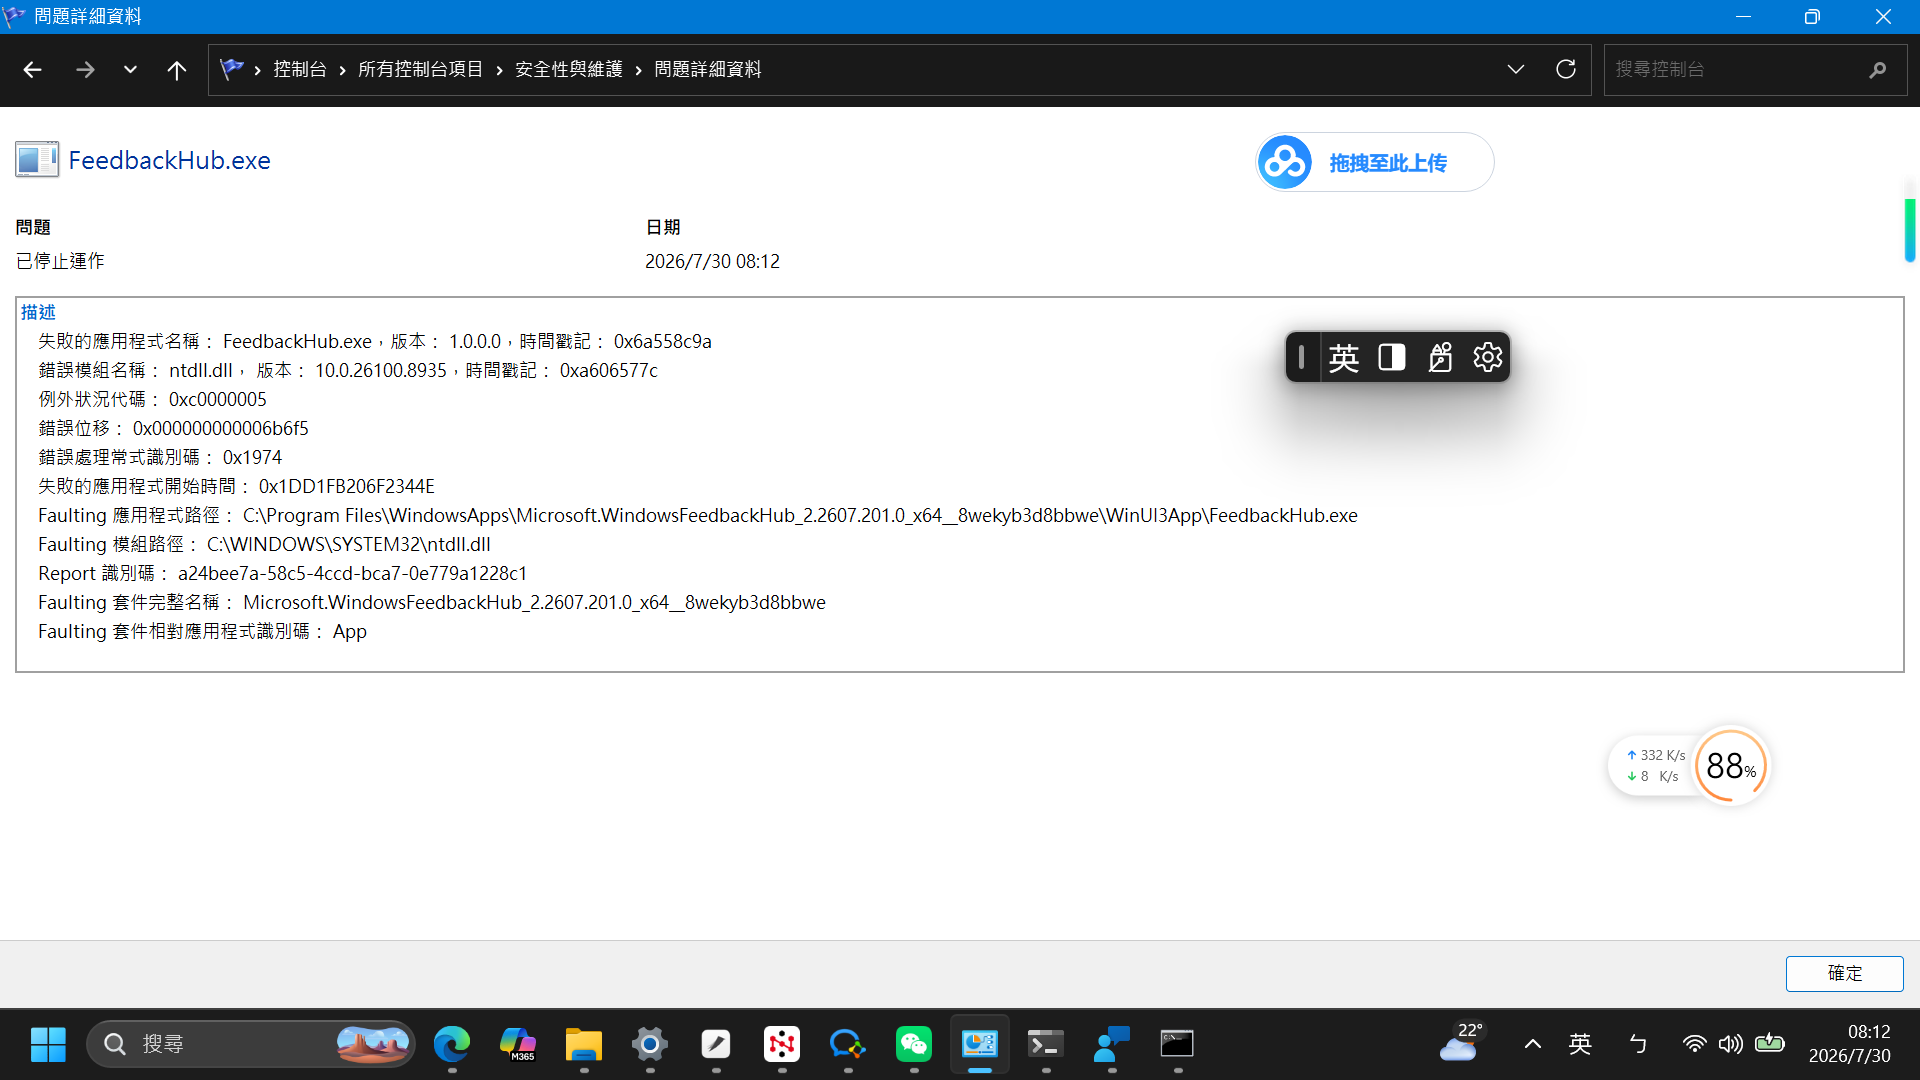The width and height of the screenshot is (1920, 1080).
Task: Select 安全性與維護 in the breadcrumb
Action: [x=569, y=69]
